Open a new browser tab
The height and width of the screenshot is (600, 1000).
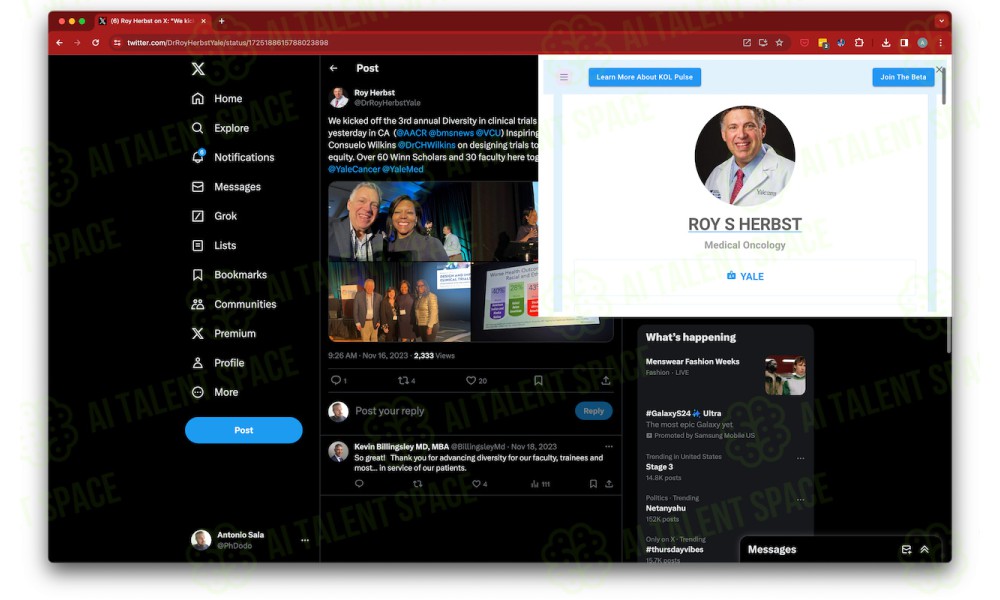tap(221, 21)
